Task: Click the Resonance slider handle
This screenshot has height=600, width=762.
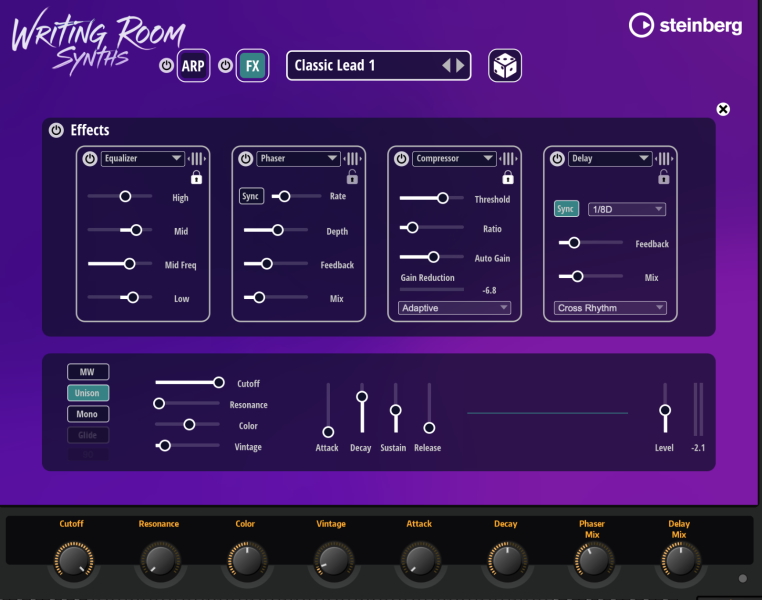Action: (159, 403)
